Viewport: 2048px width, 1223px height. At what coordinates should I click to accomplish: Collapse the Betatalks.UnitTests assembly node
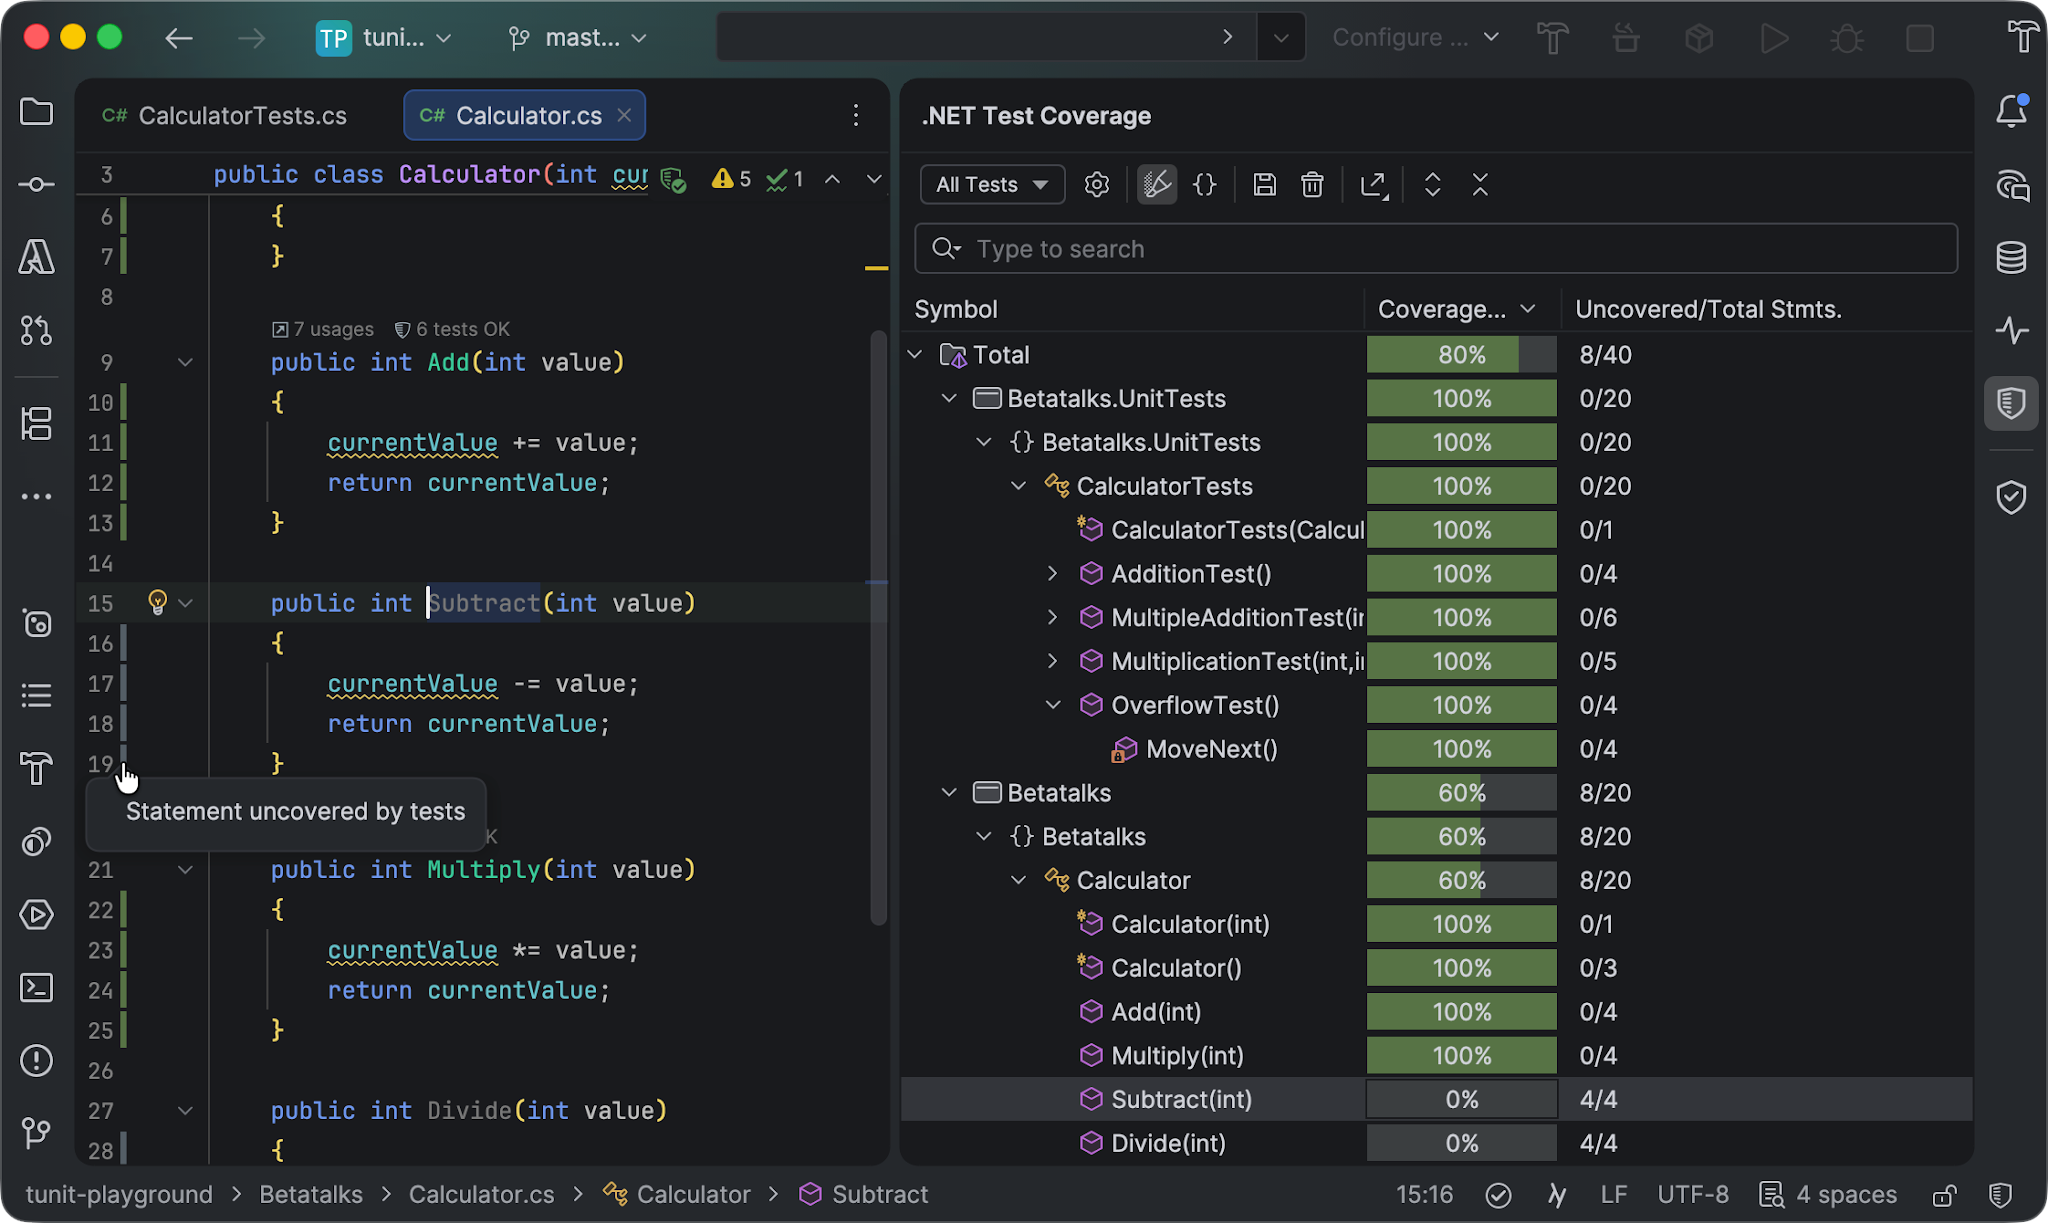pos(949,399)
